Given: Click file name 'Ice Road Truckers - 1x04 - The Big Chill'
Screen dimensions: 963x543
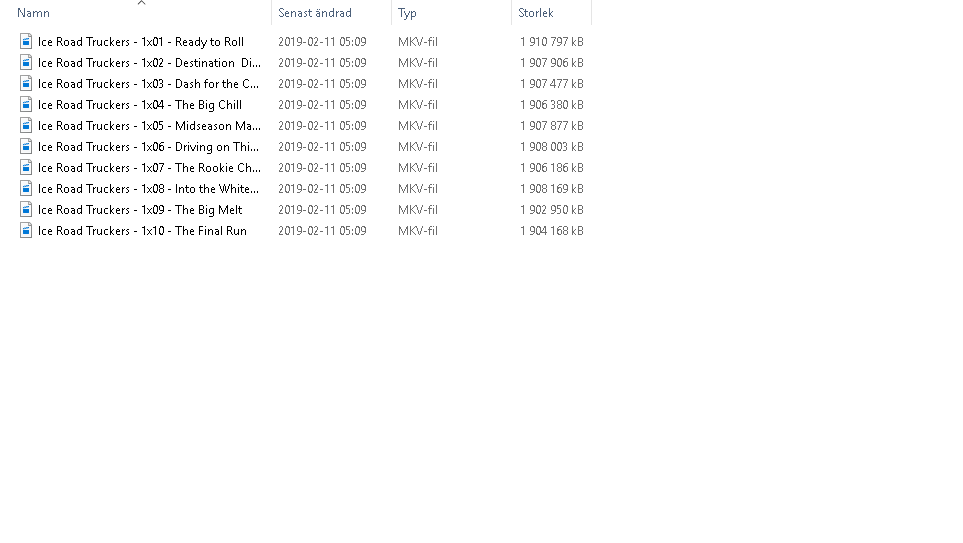Looking at the screenshot, I should tap(139, 104).
